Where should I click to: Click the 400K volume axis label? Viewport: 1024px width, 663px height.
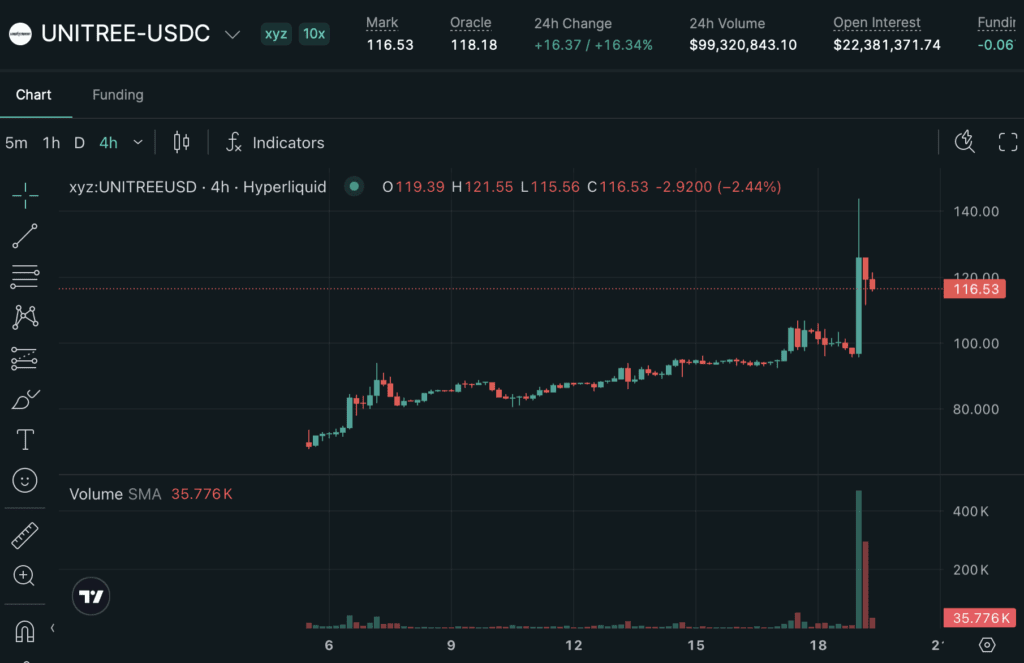coord(970,511)
